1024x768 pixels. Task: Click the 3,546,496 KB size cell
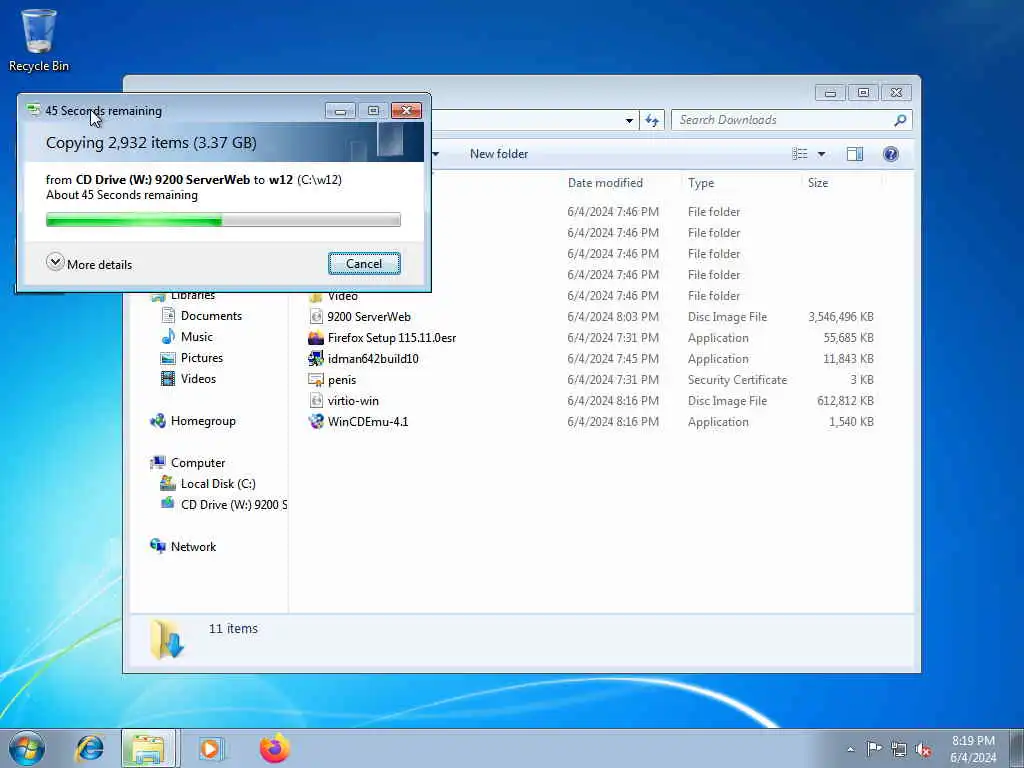(840, 317)
